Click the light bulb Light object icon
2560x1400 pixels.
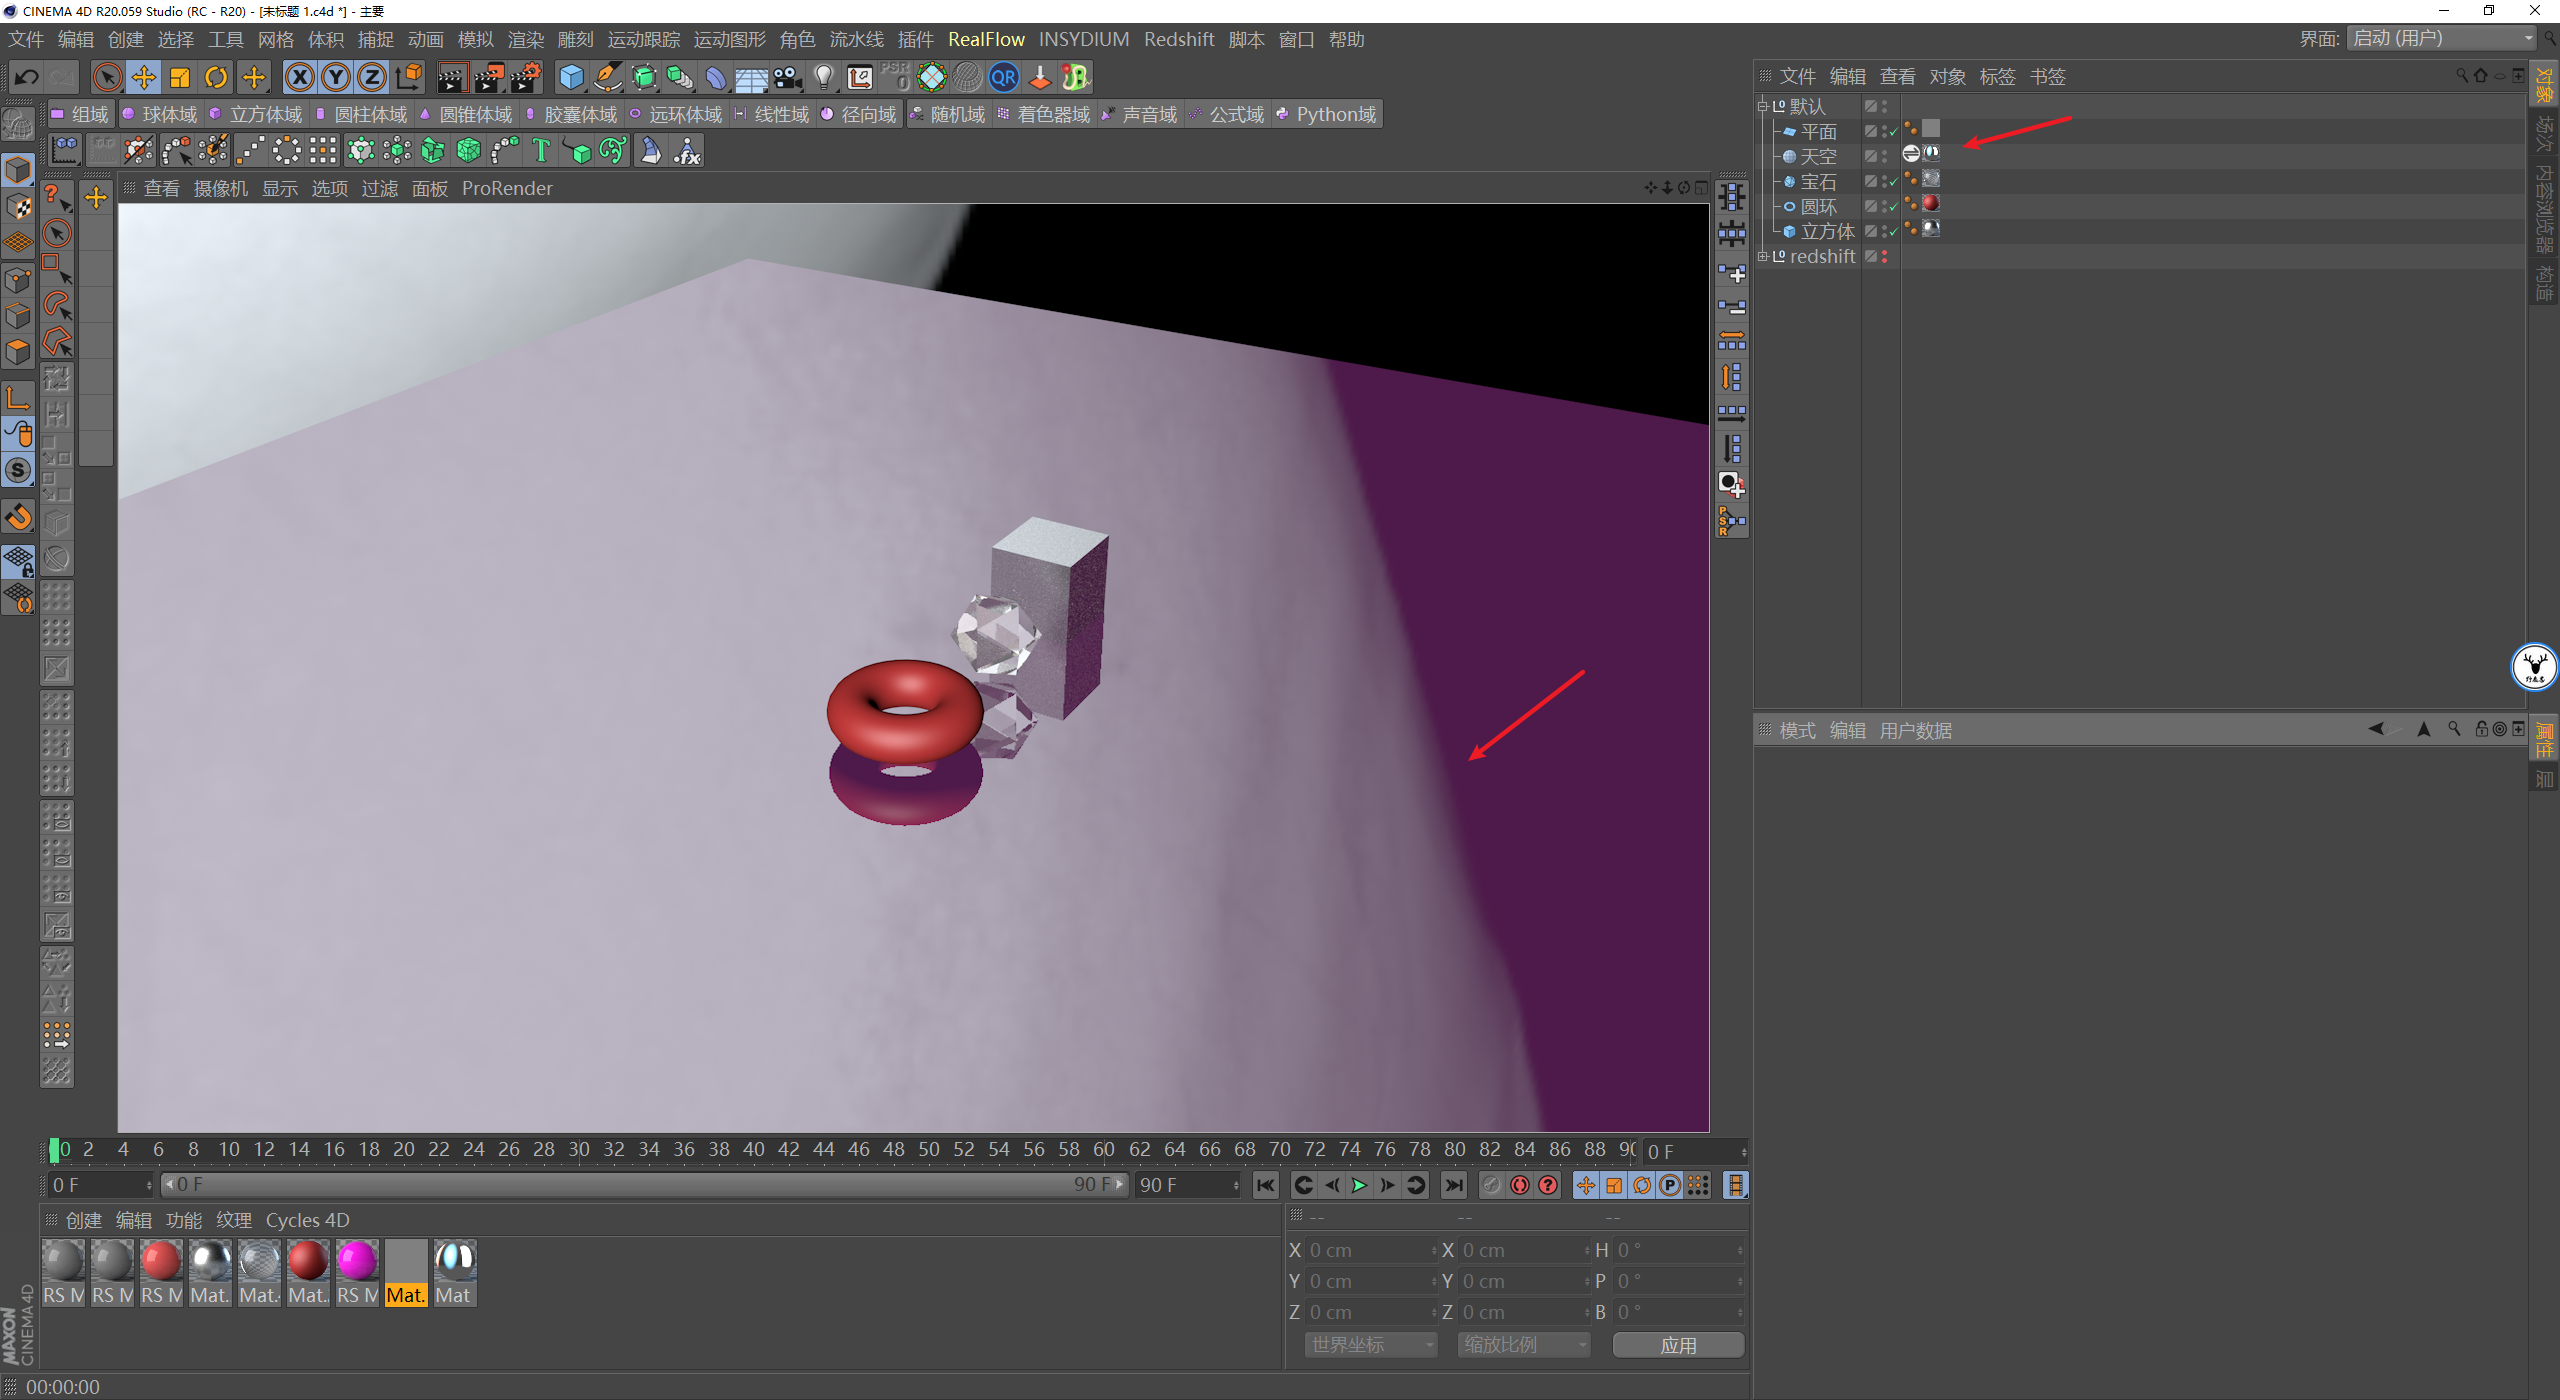823,77
